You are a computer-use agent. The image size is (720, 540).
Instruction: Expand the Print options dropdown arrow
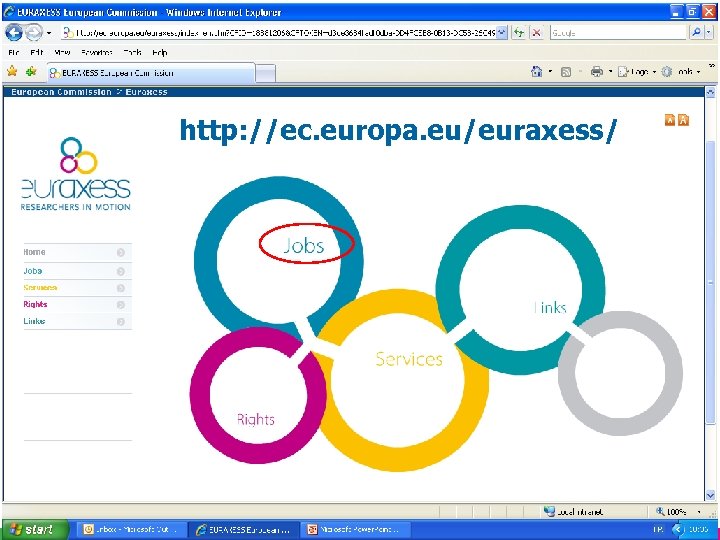pyautogui.click(x=610, y=72)
